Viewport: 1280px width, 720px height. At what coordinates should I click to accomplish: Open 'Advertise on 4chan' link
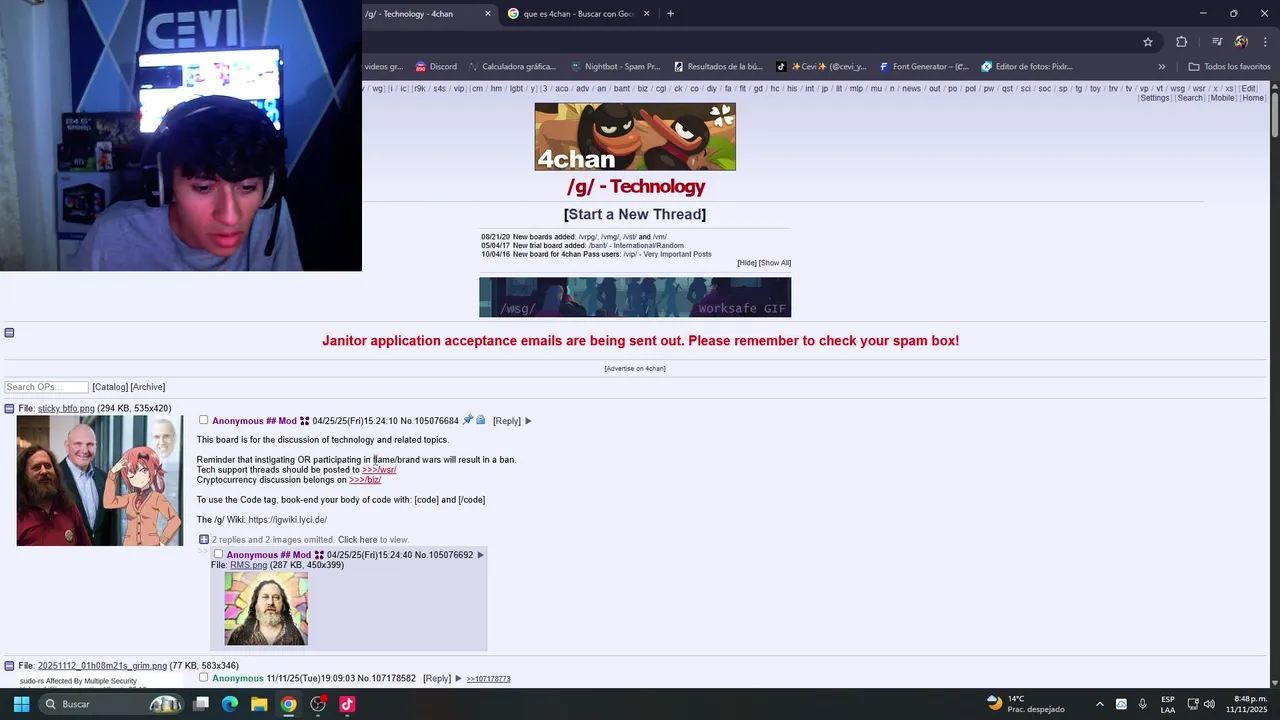coord(635,369)
